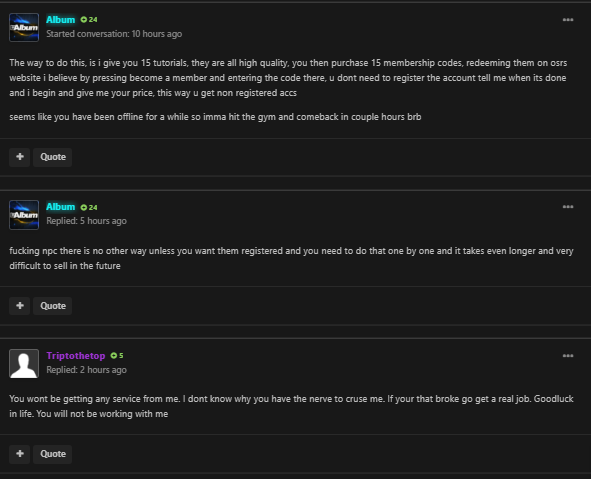Click 'Replied: 2 hours ago' timestamp
The image size is (591, 479).
86,370
